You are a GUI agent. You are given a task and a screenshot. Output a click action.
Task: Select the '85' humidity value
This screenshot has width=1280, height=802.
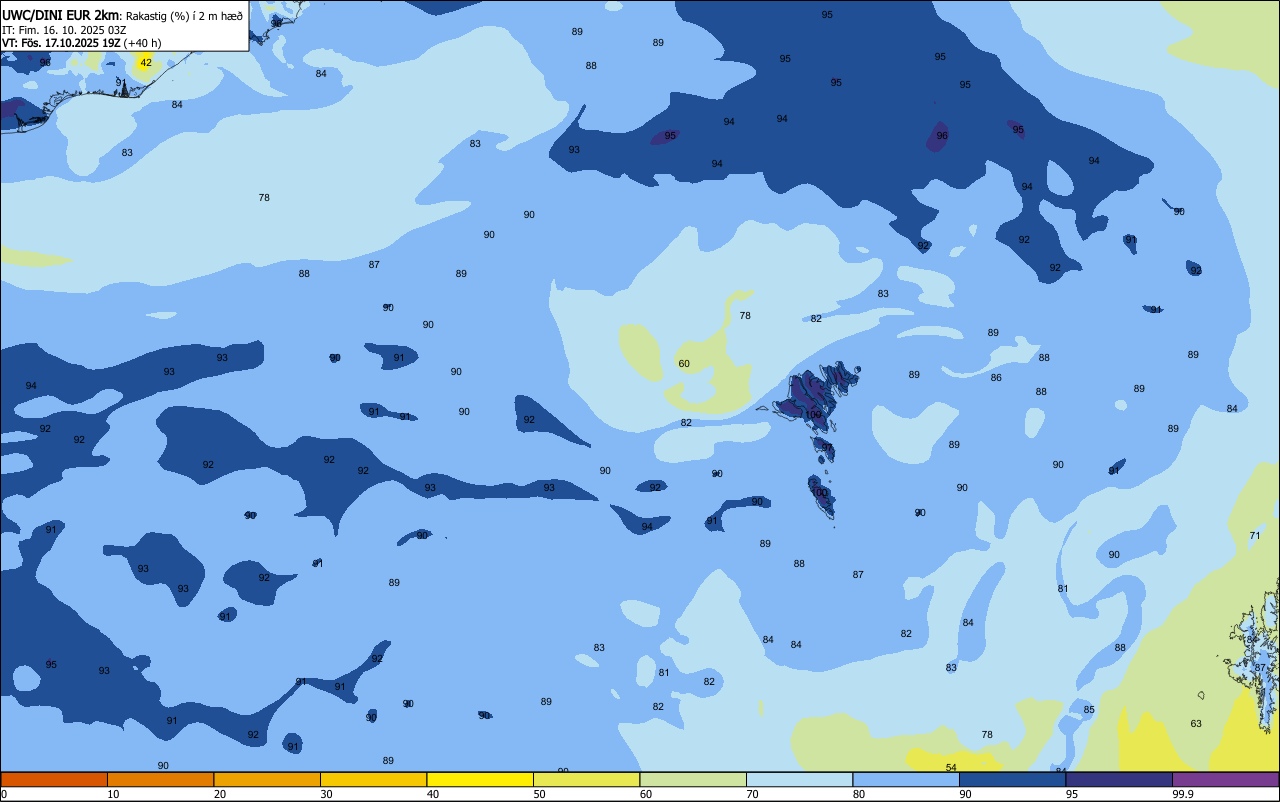(1089, 710)
